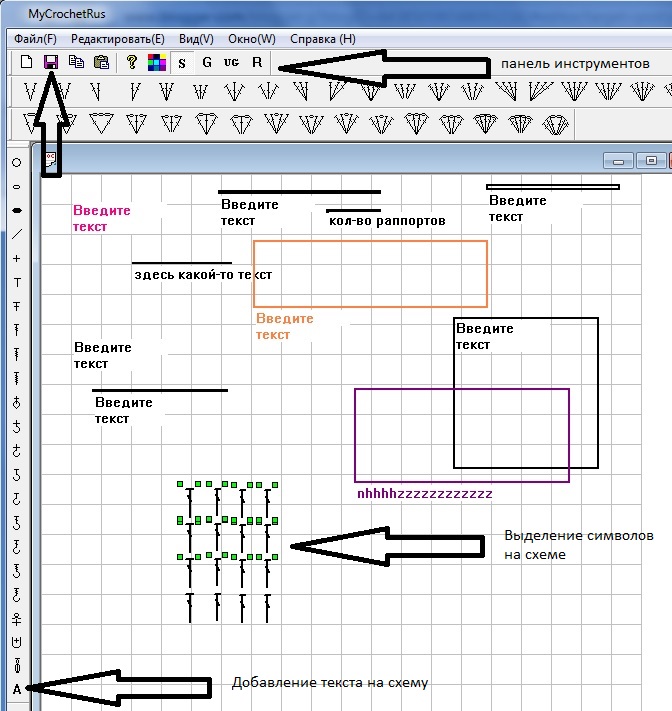
Task: Select the T with two crossbars stitch tool
Action: tap(17, 330)
